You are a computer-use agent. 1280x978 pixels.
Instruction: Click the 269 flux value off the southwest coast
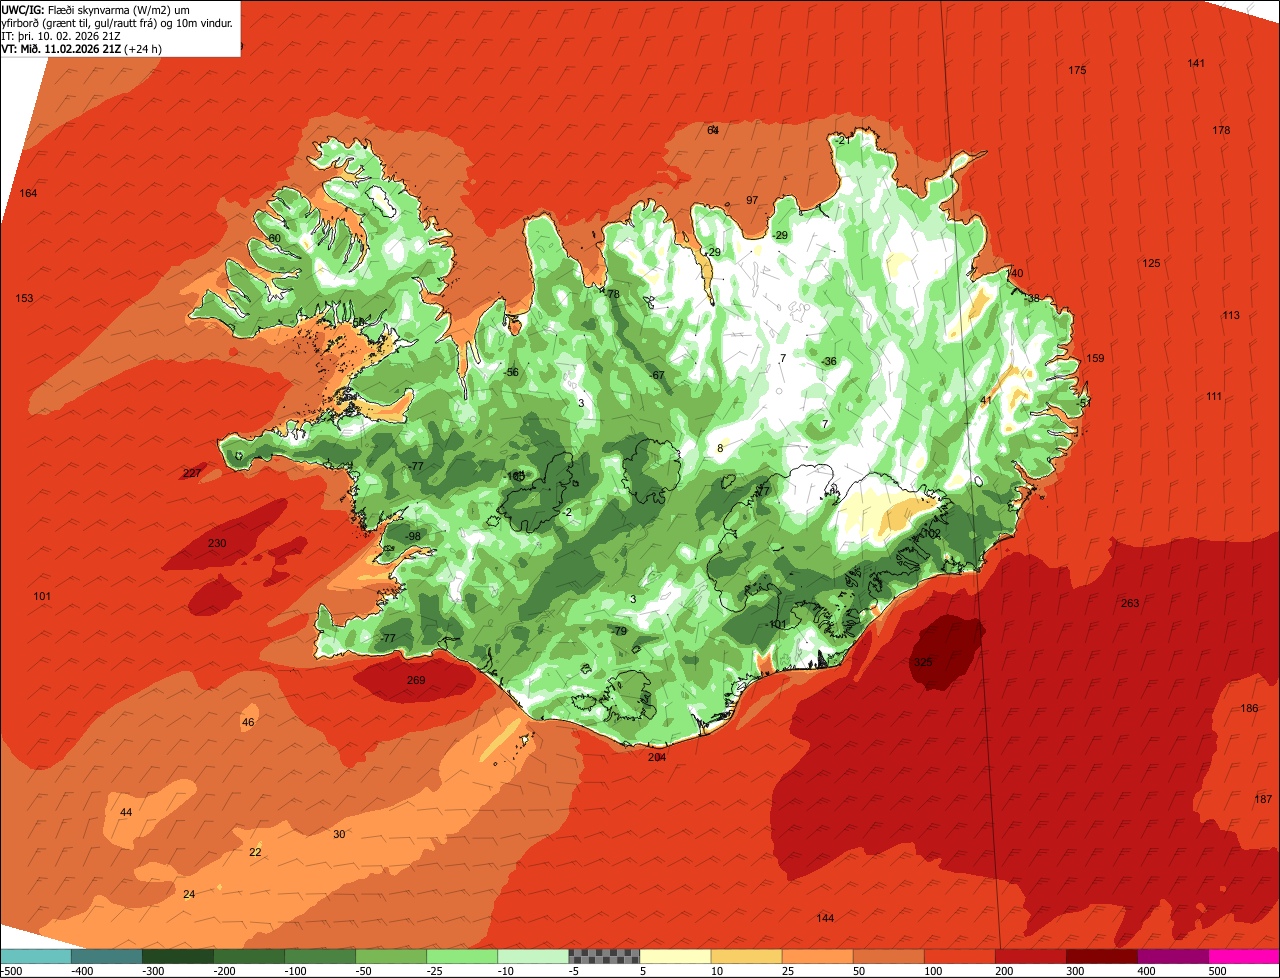[x=416, y=681]
